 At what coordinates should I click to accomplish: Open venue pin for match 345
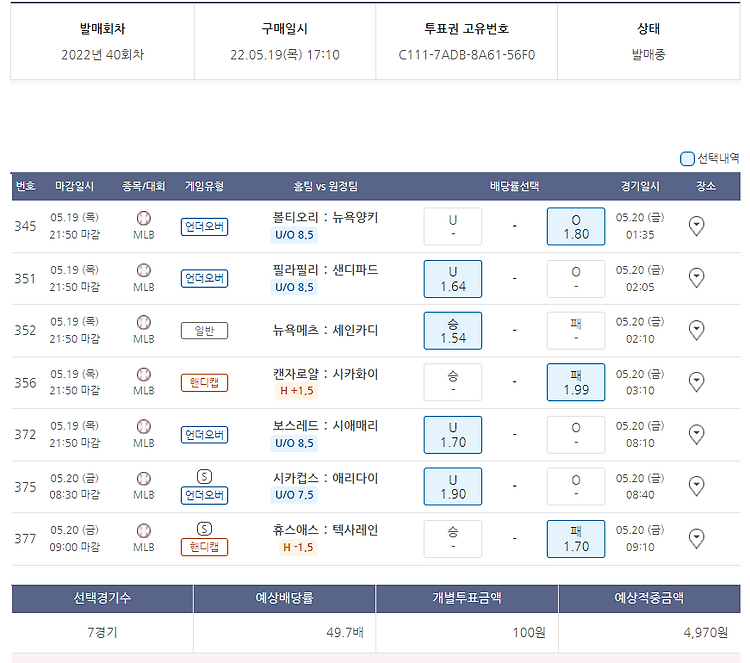coord(696,226)
